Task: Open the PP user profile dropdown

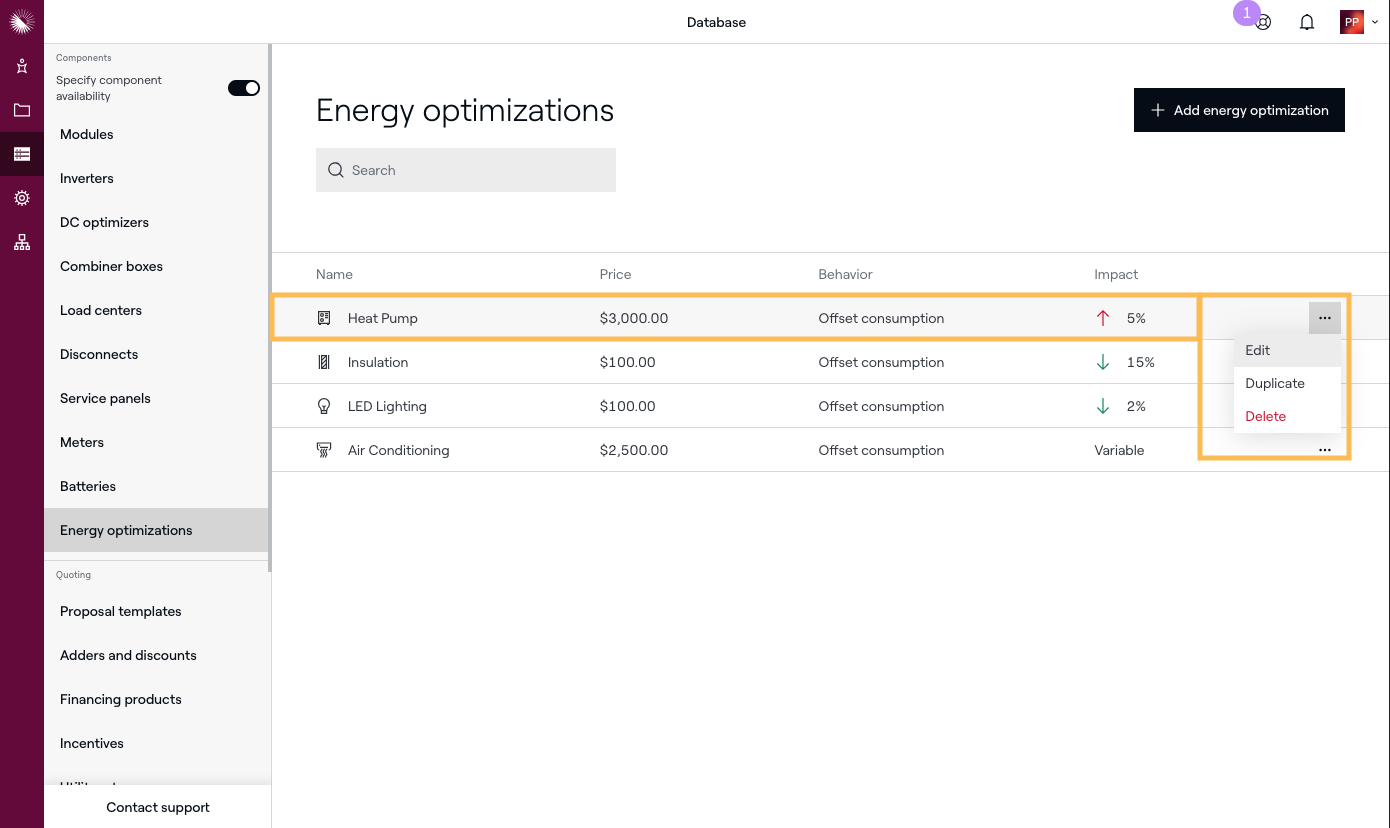Action: [x=1358, y=22]
